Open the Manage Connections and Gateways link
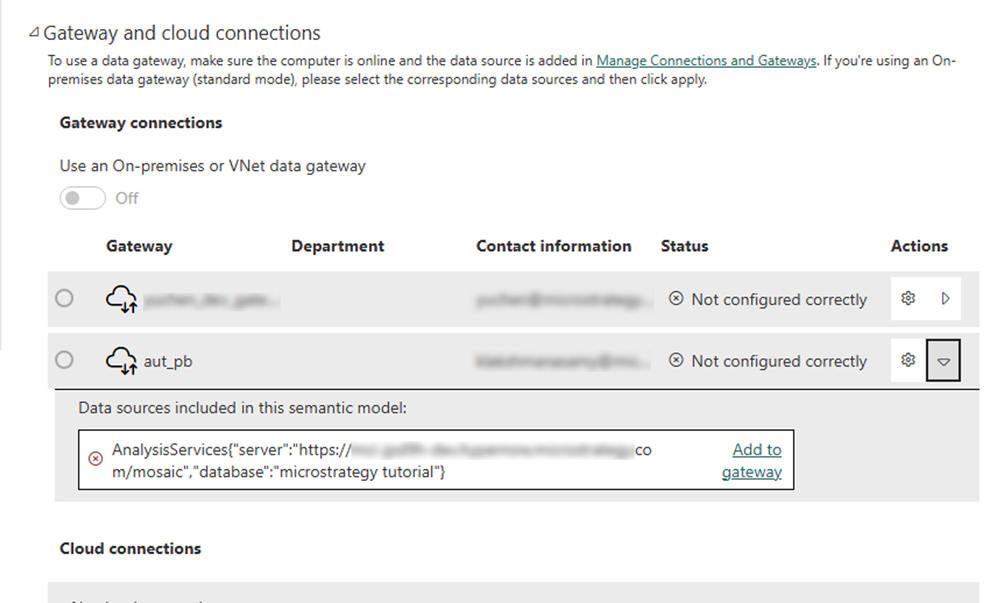1000x603 pixels. [x=706, y=61]
